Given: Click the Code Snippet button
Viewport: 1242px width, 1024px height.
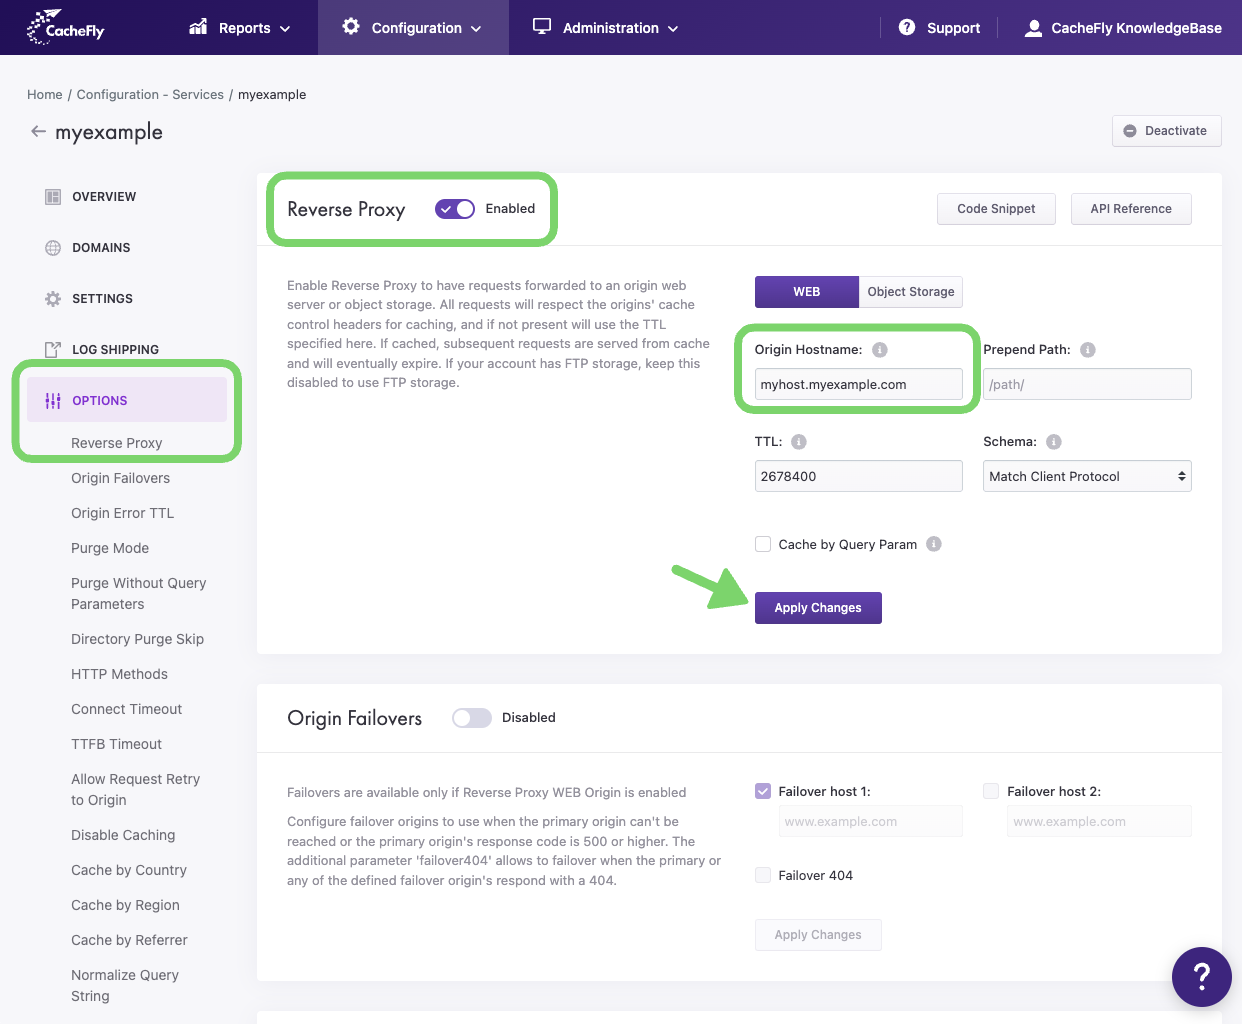Looking at the screenshot, I should 996,209.
